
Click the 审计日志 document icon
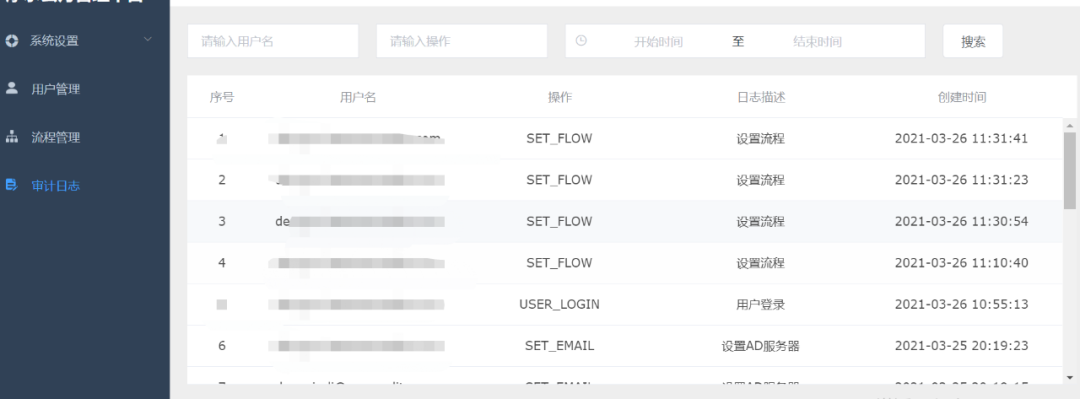[12, 185]
